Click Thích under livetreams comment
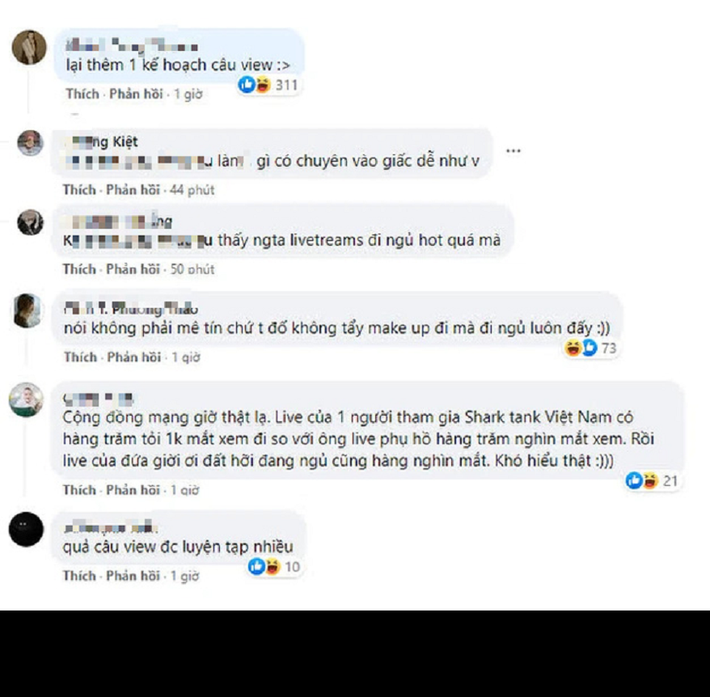Image resolution: width=710 pixels, height=697 pixels. click(79, 269)
